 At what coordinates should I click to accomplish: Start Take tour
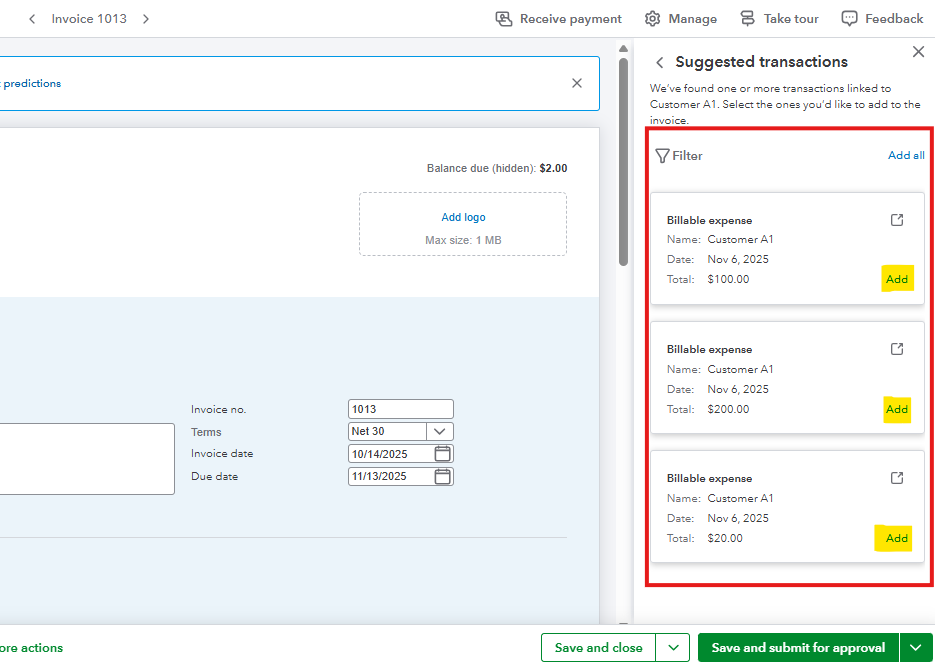pos(779,19)
